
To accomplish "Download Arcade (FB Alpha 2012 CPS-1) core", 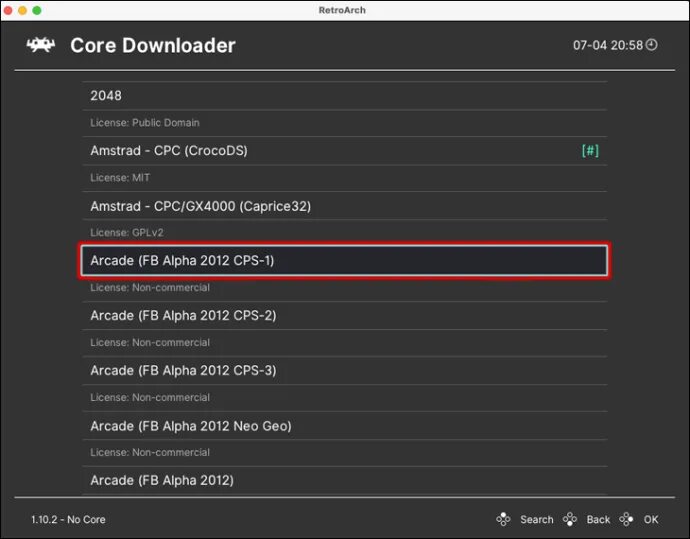I will click(345, 260).
